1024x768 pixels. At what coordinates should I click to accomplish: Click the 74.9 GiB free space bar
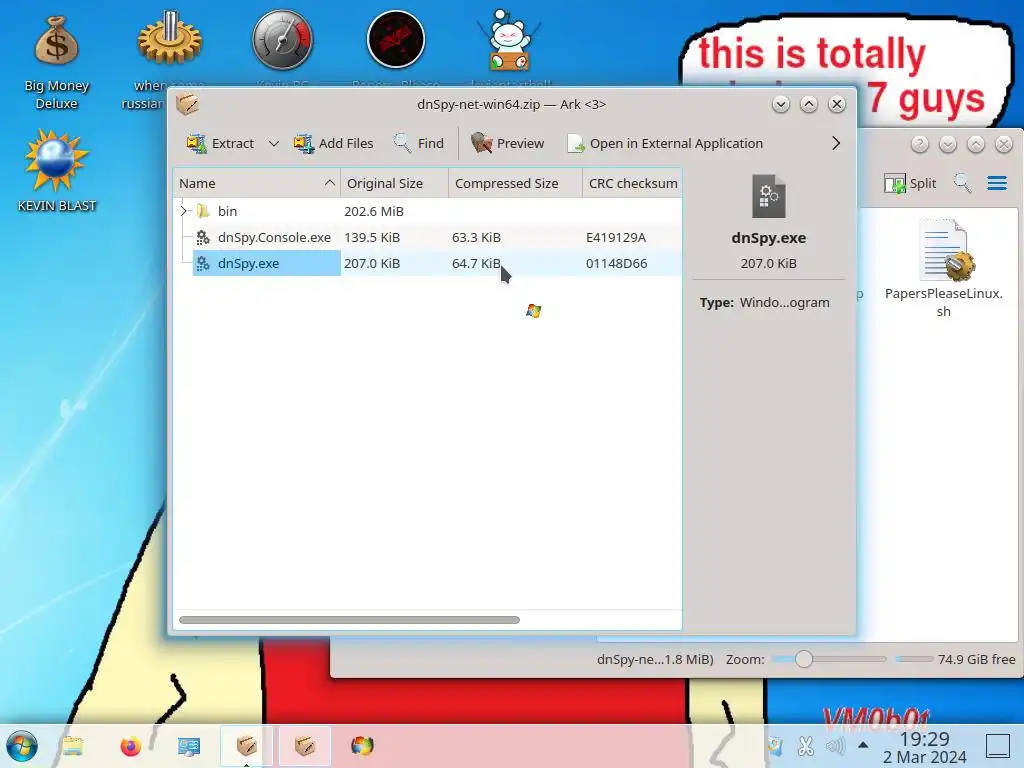coord(914,659)
